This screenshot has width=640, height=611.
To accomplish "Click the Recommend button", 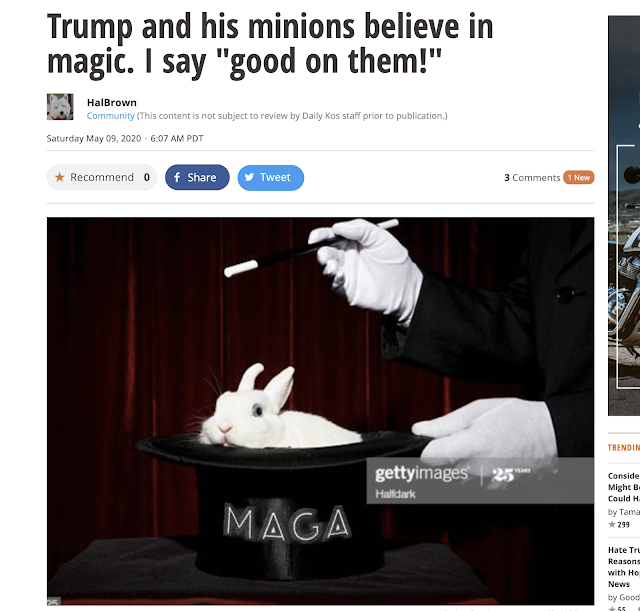I will coord(102,177).
